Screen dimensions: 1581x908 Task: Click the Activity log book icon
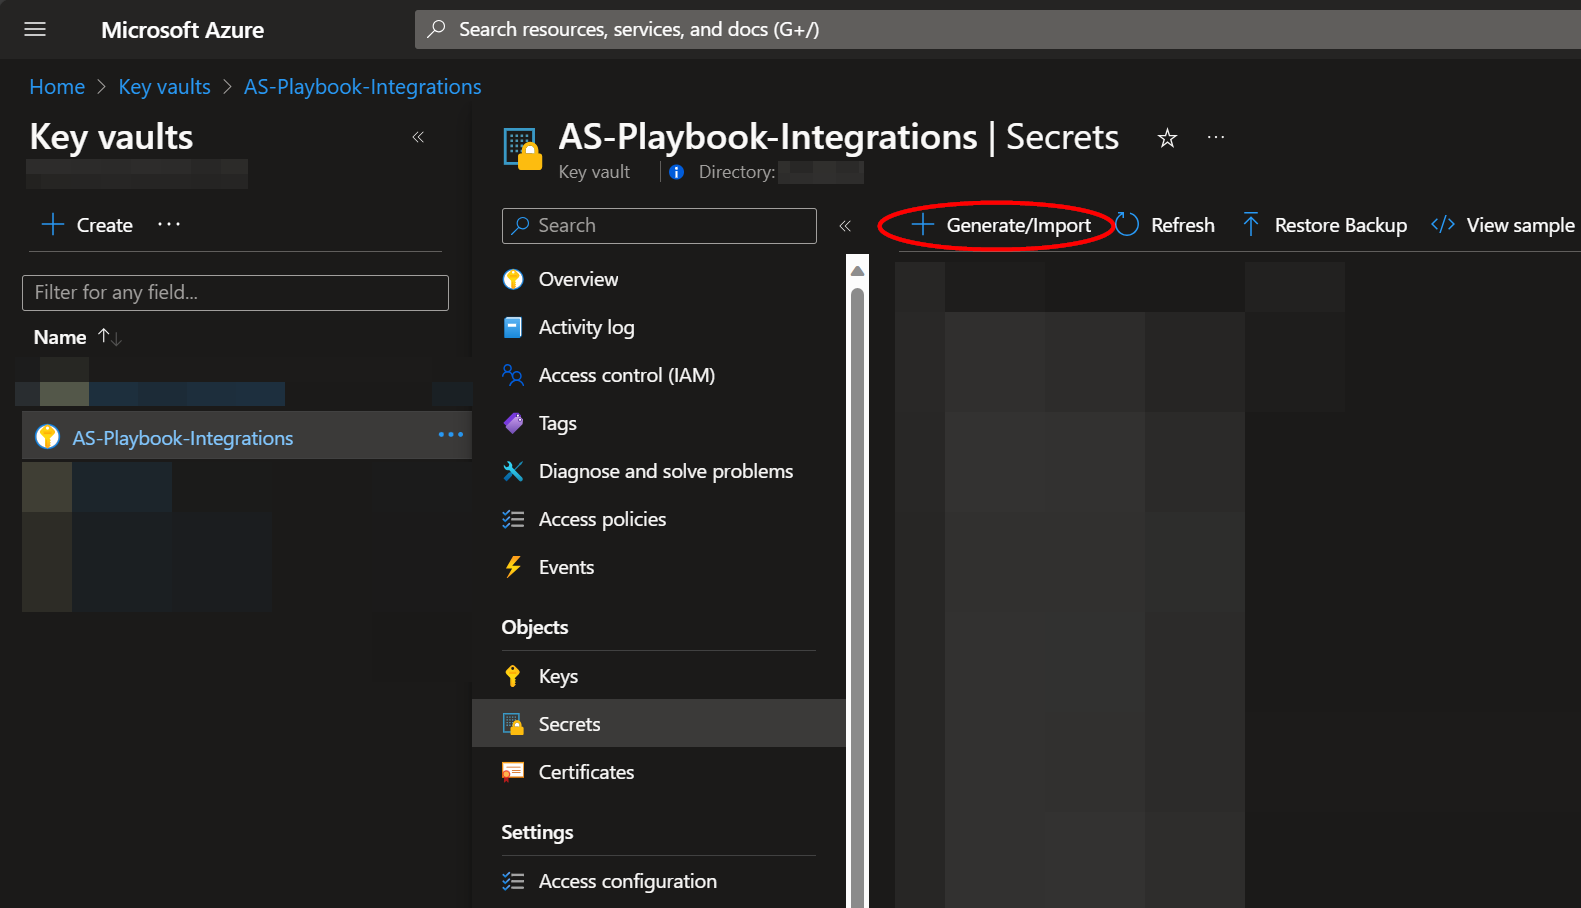pyautogui.click(x=513, y=327)
